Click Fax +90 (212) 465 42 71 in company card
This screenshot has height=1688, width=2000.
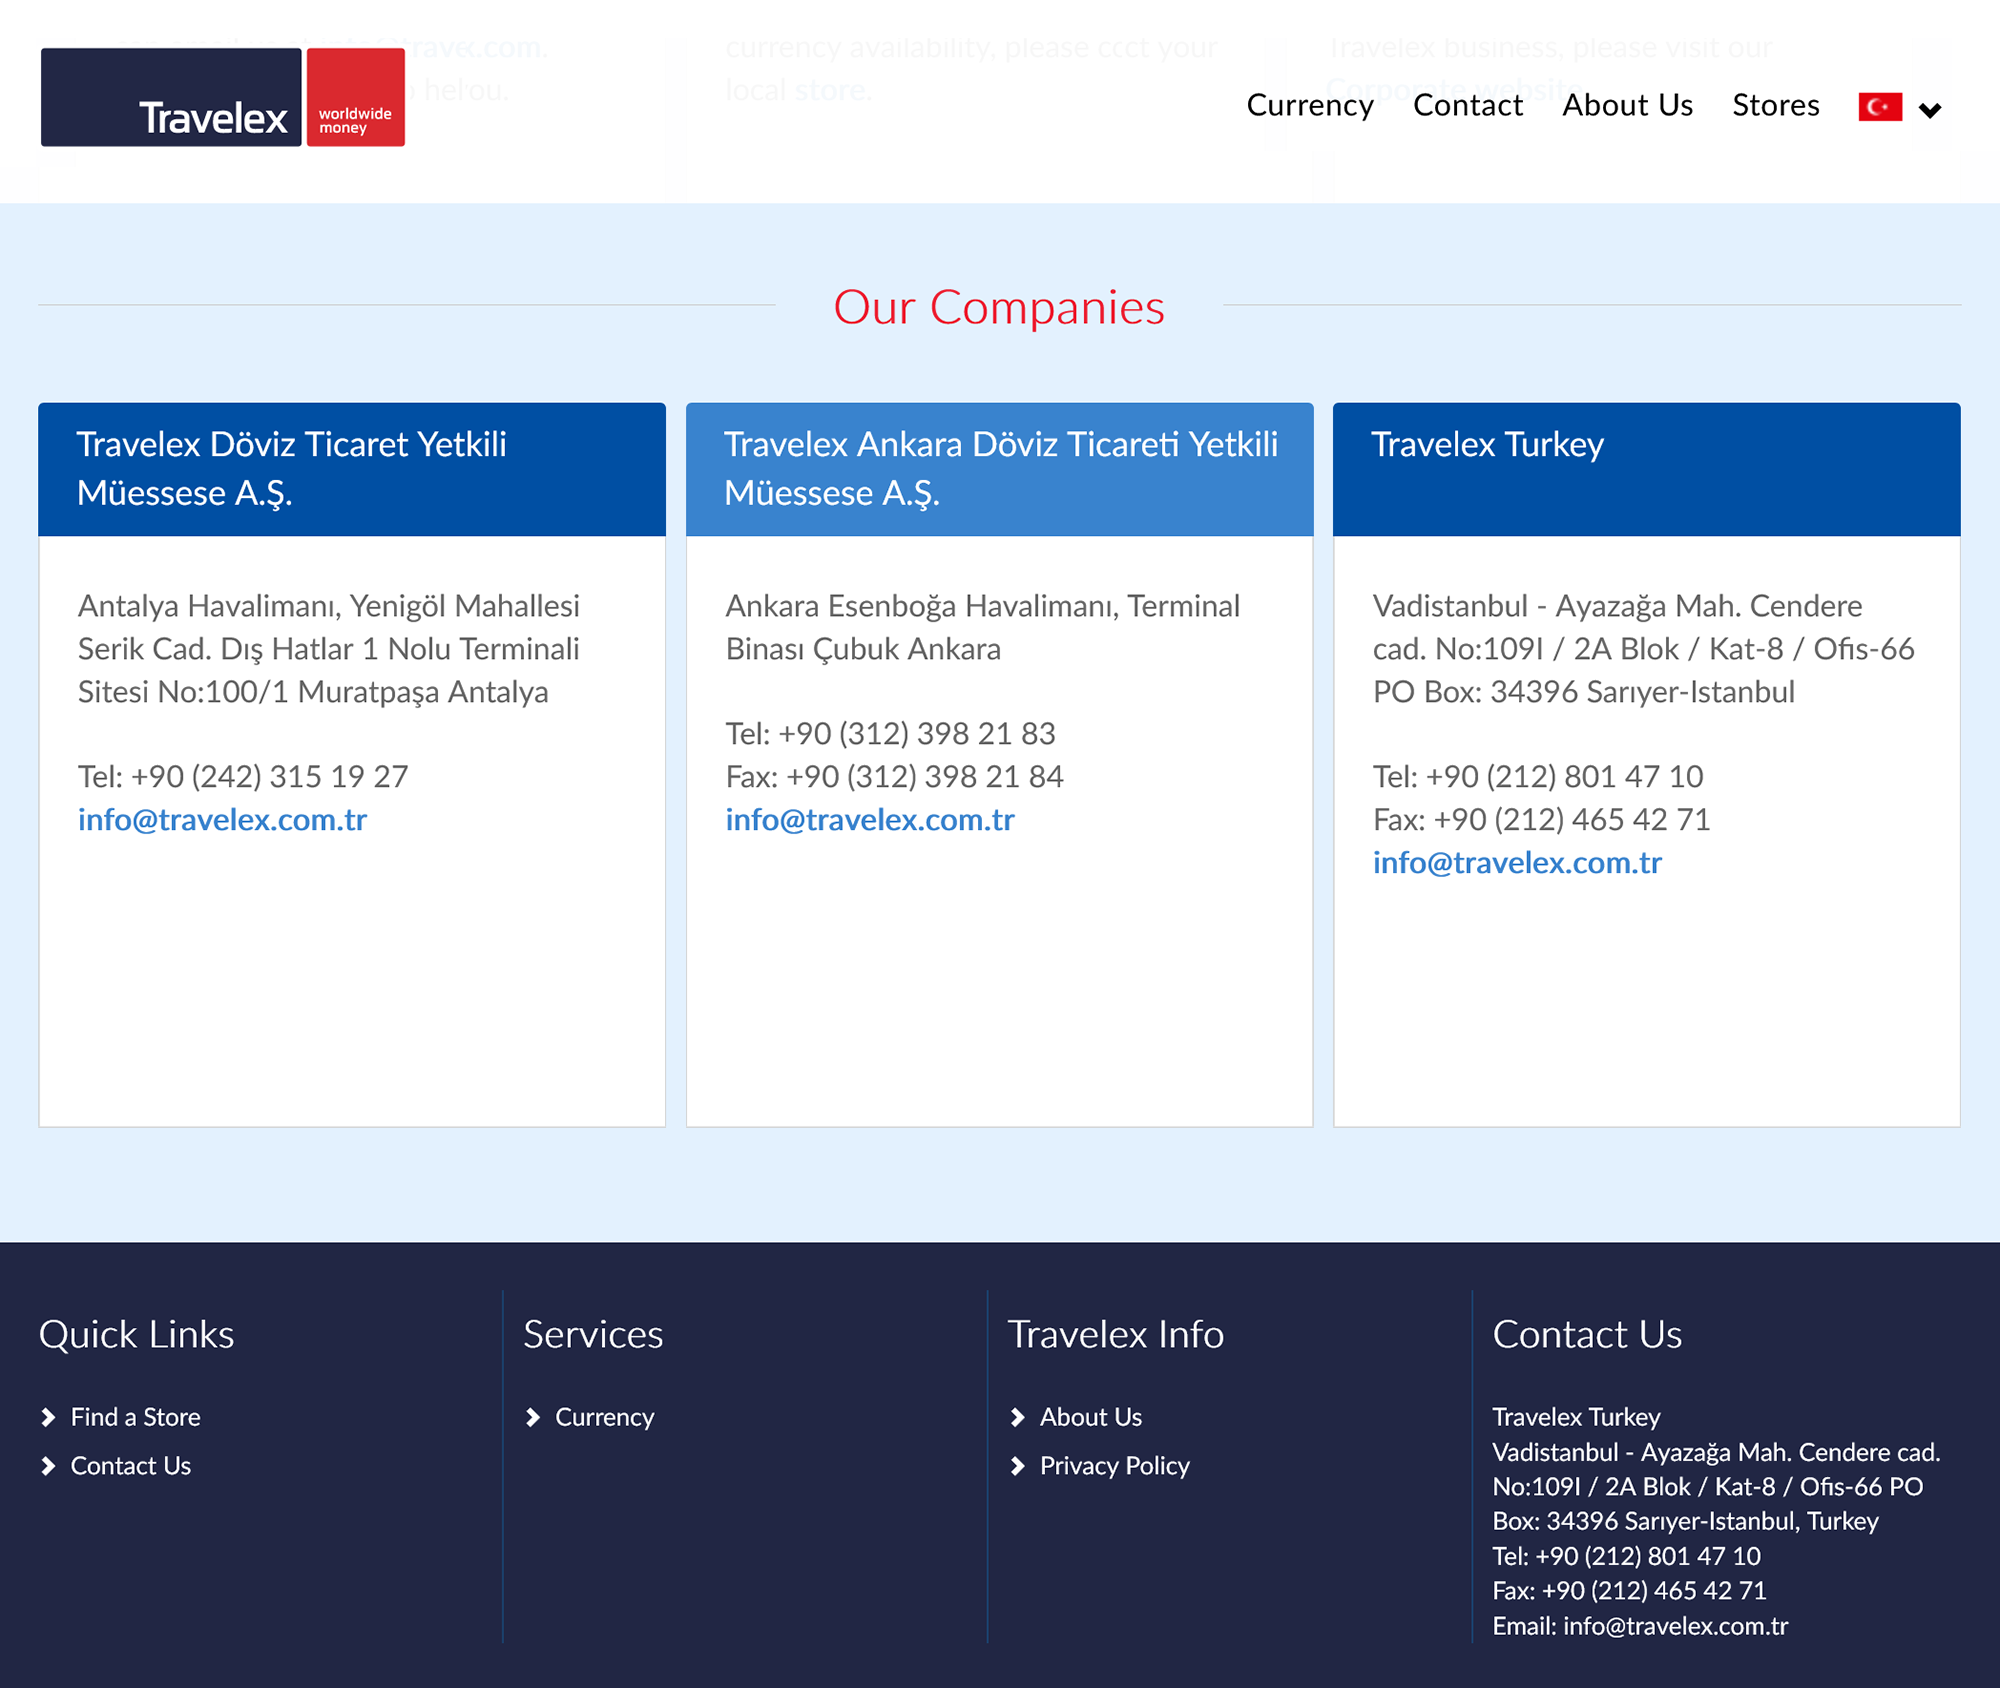(x=1541, y=819)
